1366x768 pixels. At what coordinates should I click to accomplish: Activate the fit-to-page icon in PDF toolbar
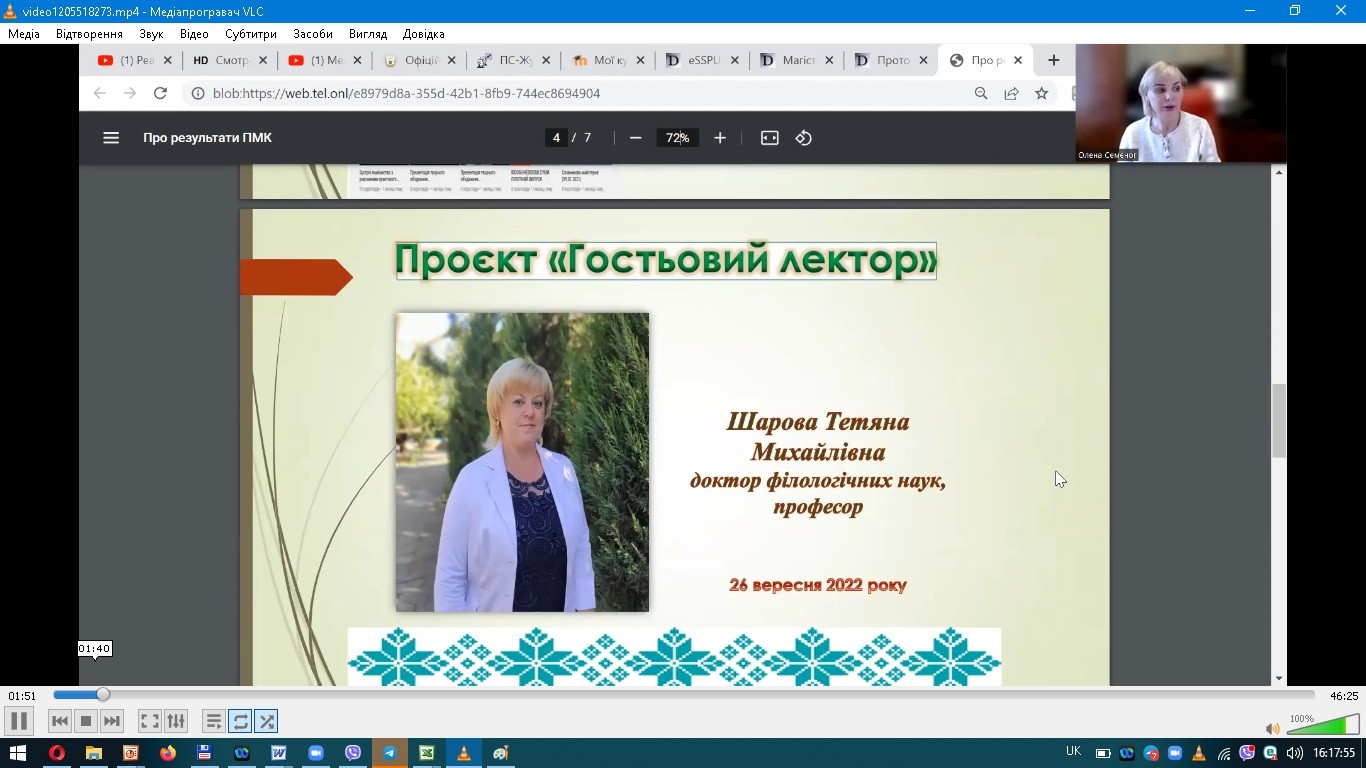coord(769,138)
